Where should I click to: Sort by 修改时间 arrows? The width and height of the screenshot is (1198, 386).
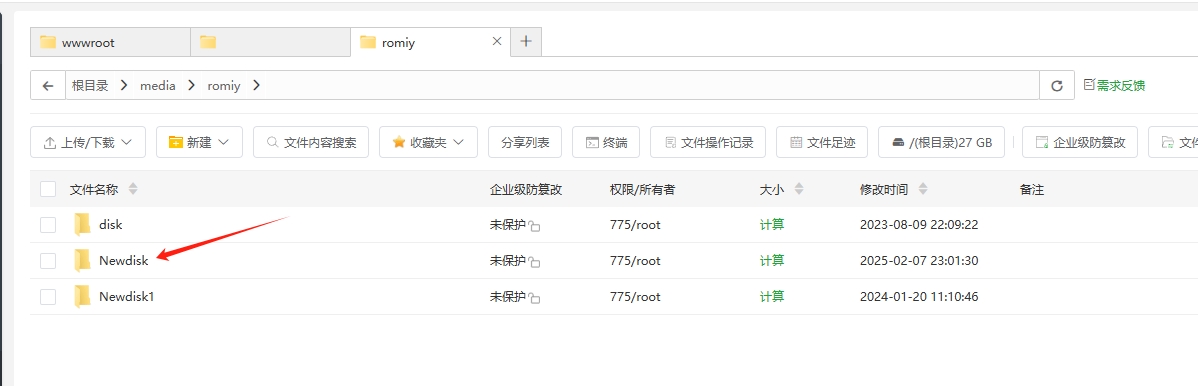tap(922, 189)
